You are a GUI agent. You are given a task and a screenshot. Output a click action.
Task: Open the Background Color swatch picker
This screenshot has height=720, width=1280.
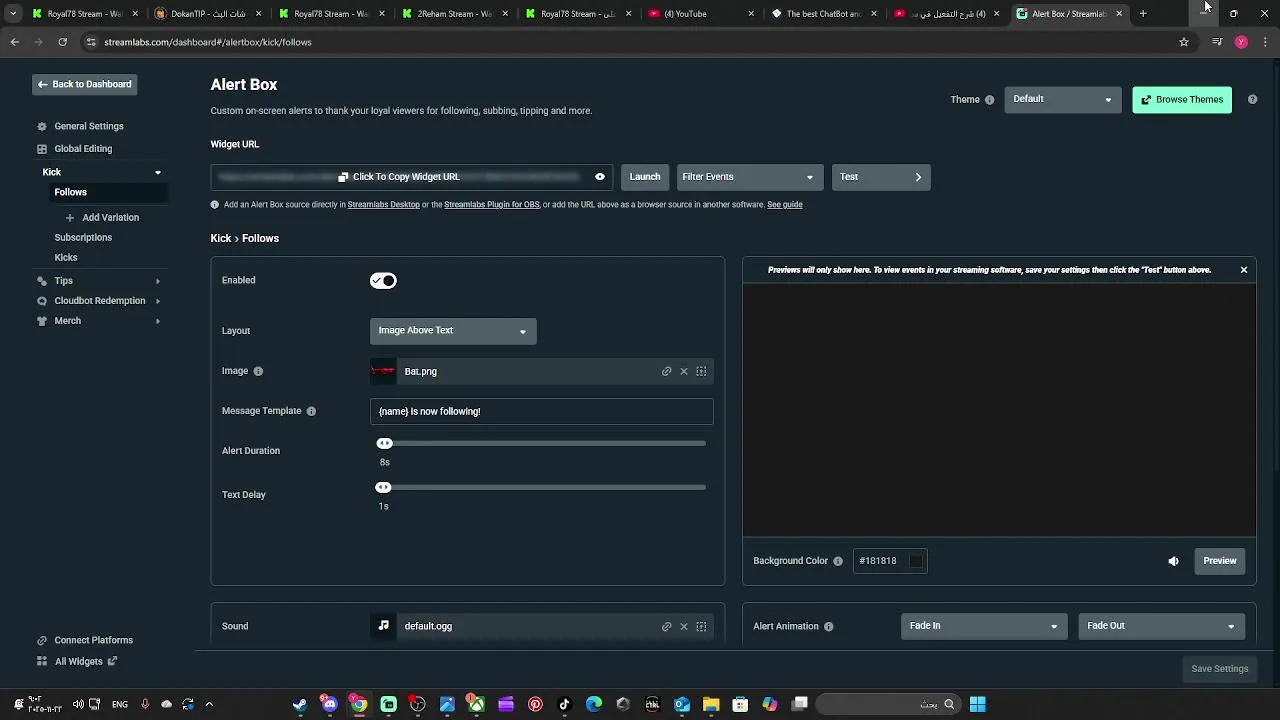(916, 561)
